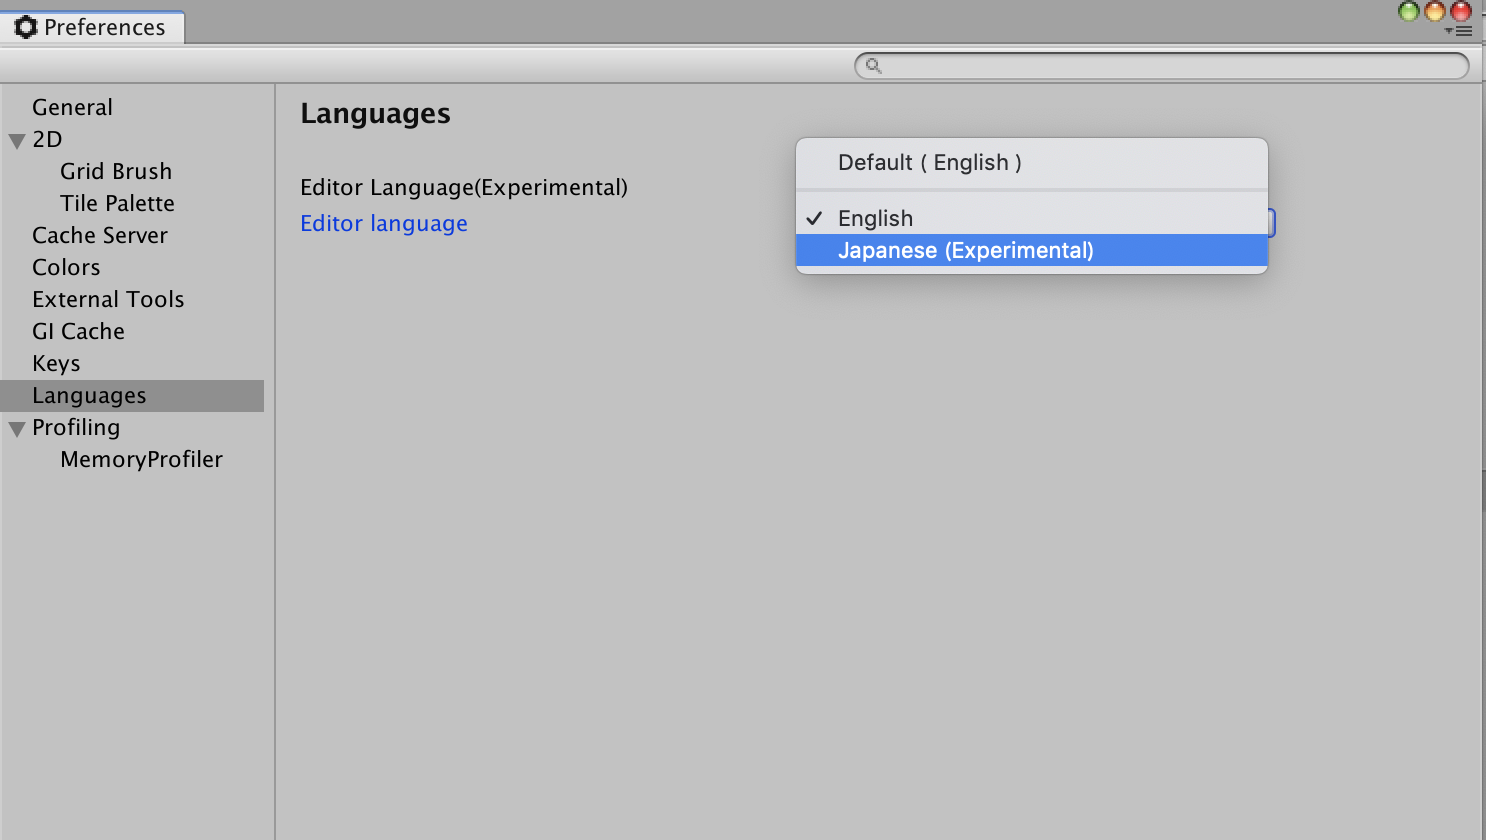Viewport: 1486px width, 840px height.
Task: Go to Cache Server settings
Action: click(x=100, y=236)
